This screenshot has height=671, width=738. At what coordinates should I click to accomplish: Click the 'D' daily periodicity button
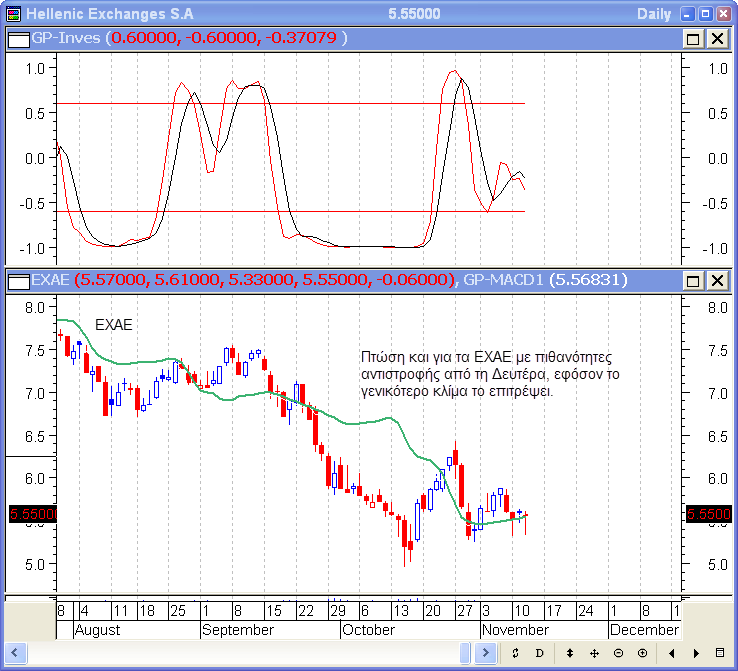pos(539,653)
